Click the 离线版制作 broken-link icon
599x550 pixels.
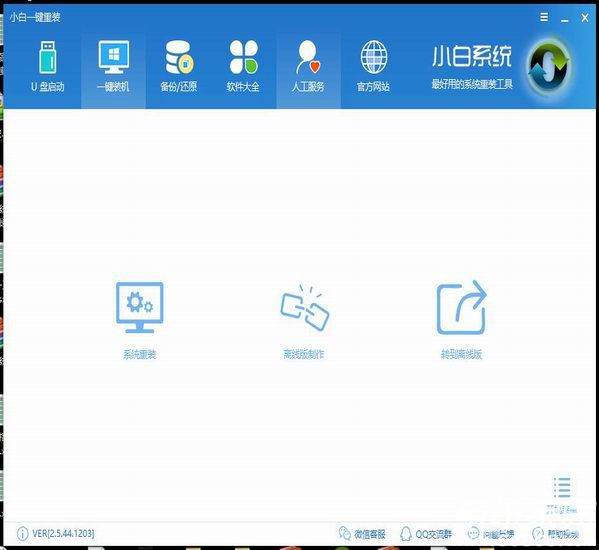pyautogui.click(x=304, y=308)
